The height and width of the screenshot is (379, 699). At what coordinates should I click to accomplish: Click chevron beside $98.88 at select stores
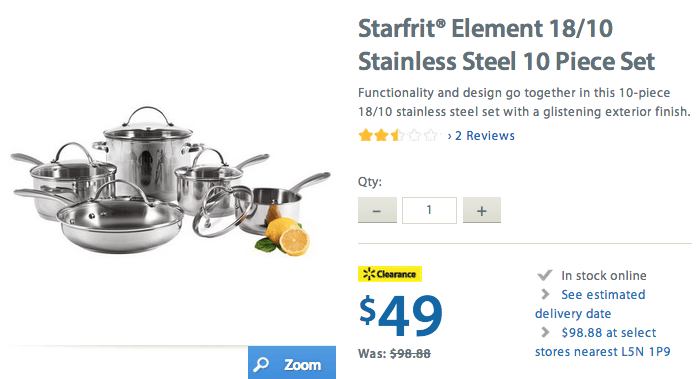tap(545, 332)
